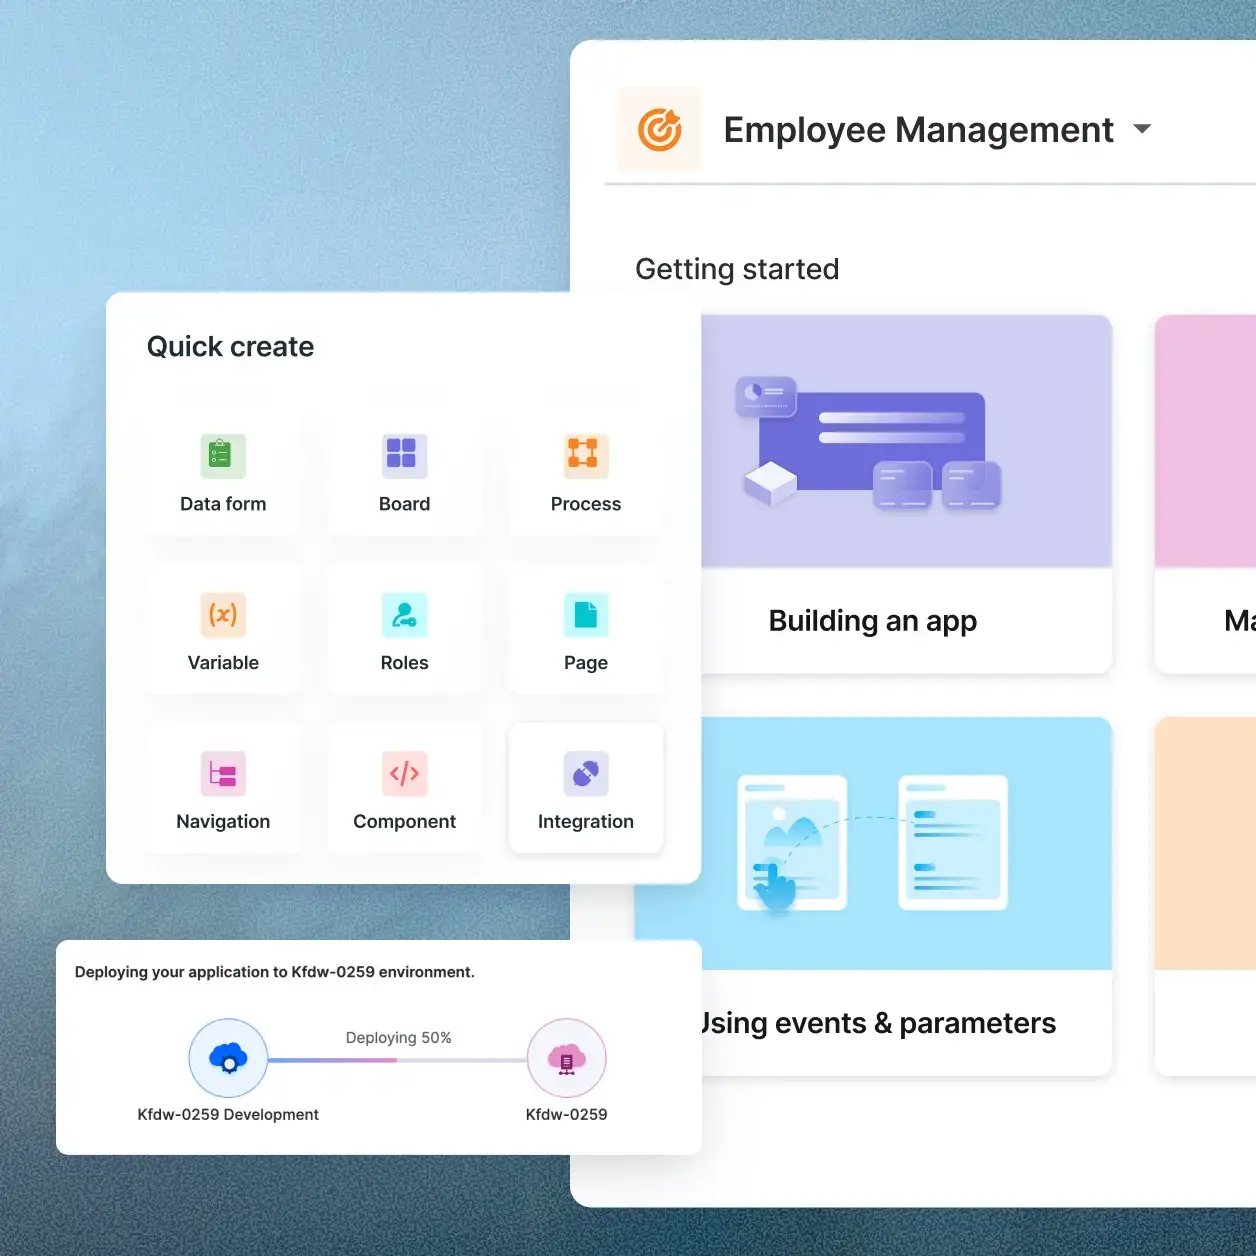This screenshot has width=1256, height=1256.
Task: Select the Board grid icon
Action: coord(404,456)
